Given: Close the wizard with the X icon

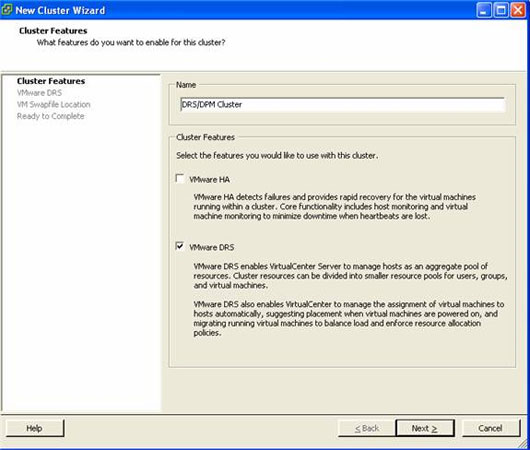Looking at the screenshot, I should (x=518, y=10).
